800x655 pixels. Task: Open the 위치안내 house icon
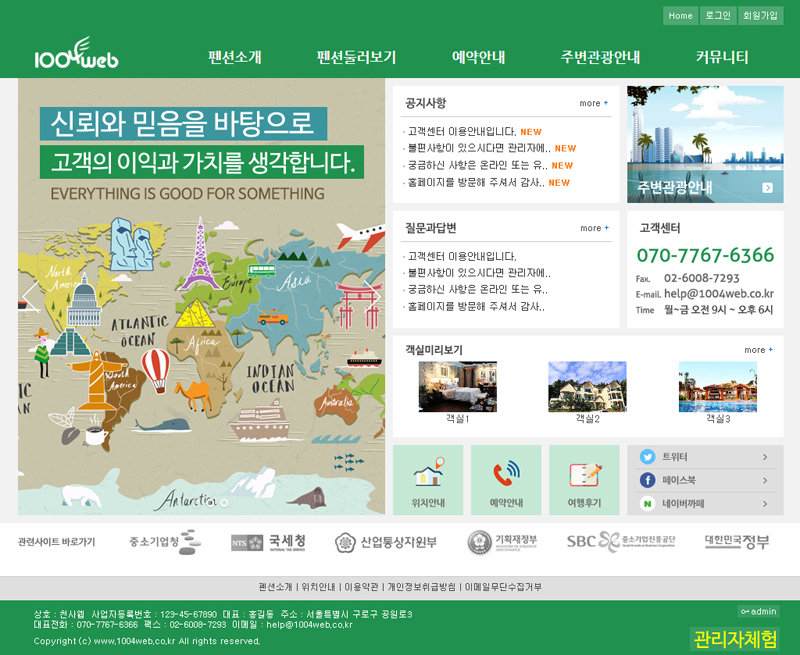click(428, 472)
